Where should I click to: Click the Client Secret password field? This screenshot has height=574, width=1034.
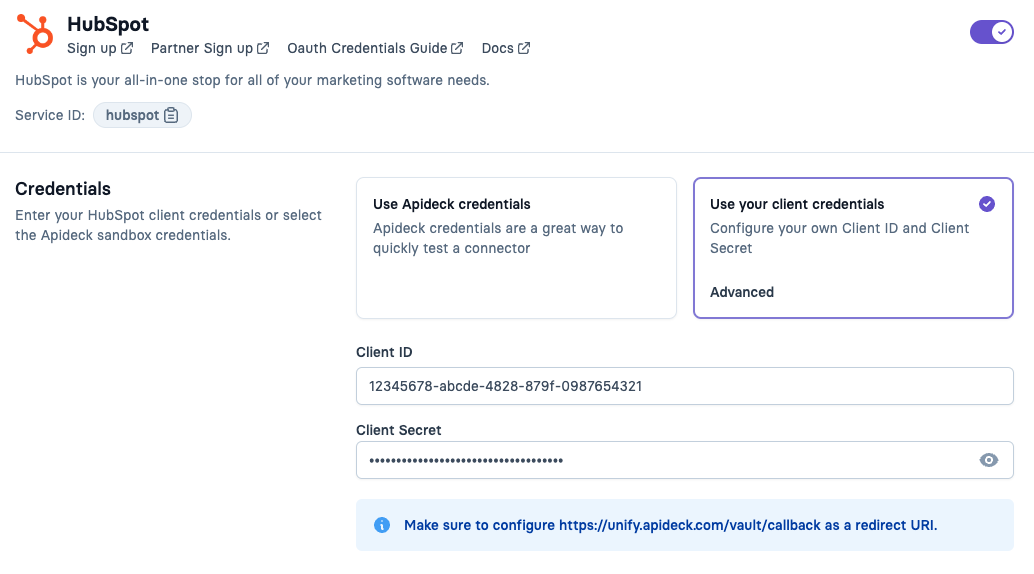684,460
